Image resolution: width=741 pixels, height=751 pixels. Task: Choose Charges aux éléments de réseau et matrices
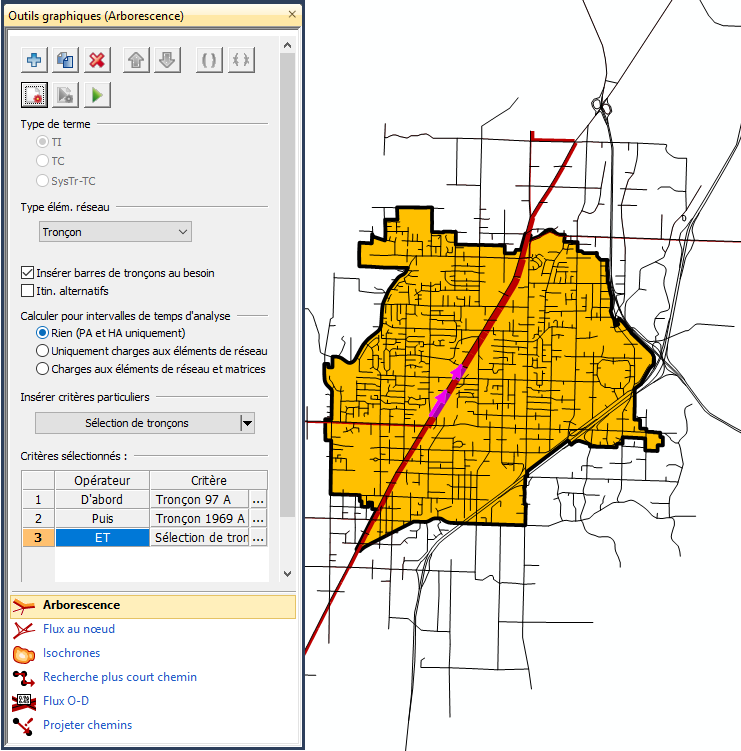(42, 369)
